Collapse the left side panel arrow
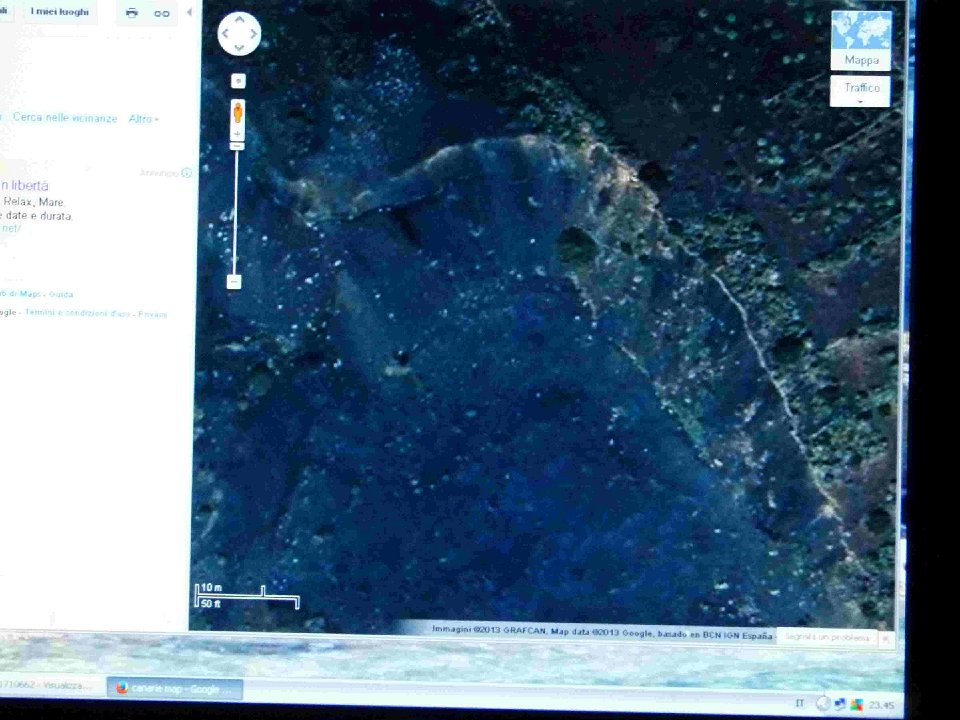This screenshot has width=960, height=720. (x=189, y=12)
